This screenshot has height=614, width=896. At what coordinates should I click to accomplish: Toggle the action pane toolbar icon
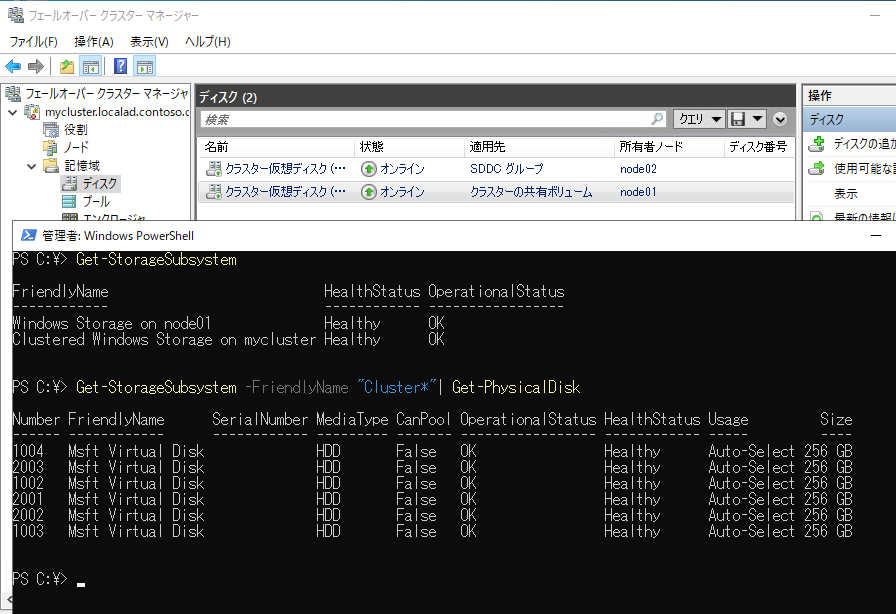click(145, 67)
